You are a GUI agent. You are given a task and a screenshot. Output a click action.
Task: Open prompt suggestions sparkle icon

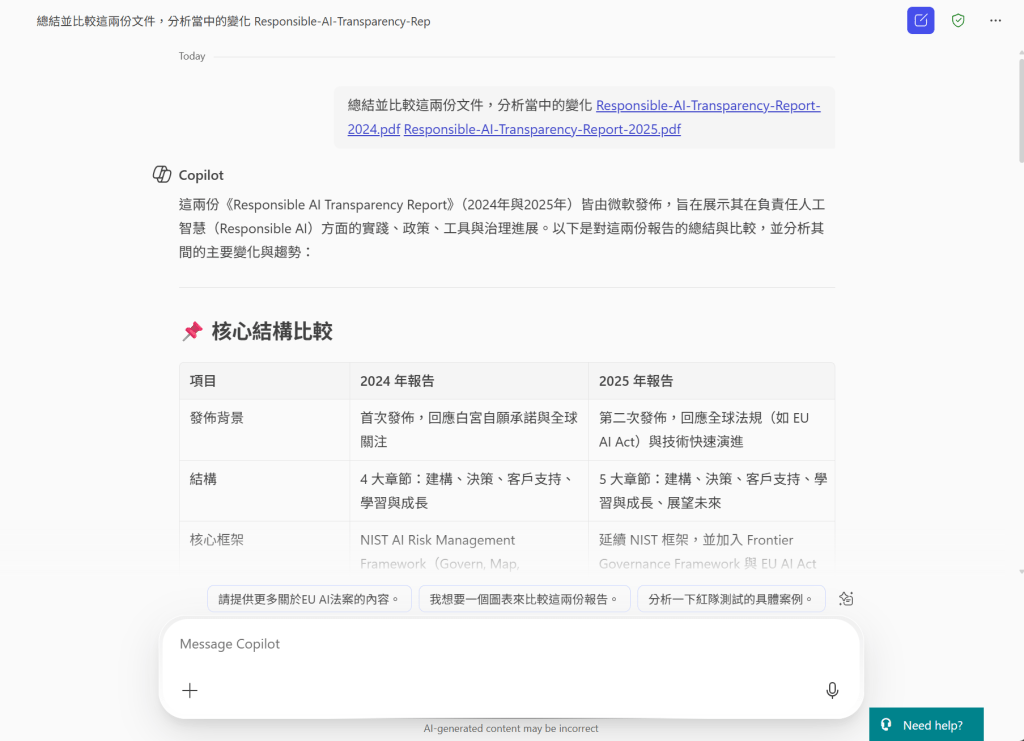coord(846,599)
